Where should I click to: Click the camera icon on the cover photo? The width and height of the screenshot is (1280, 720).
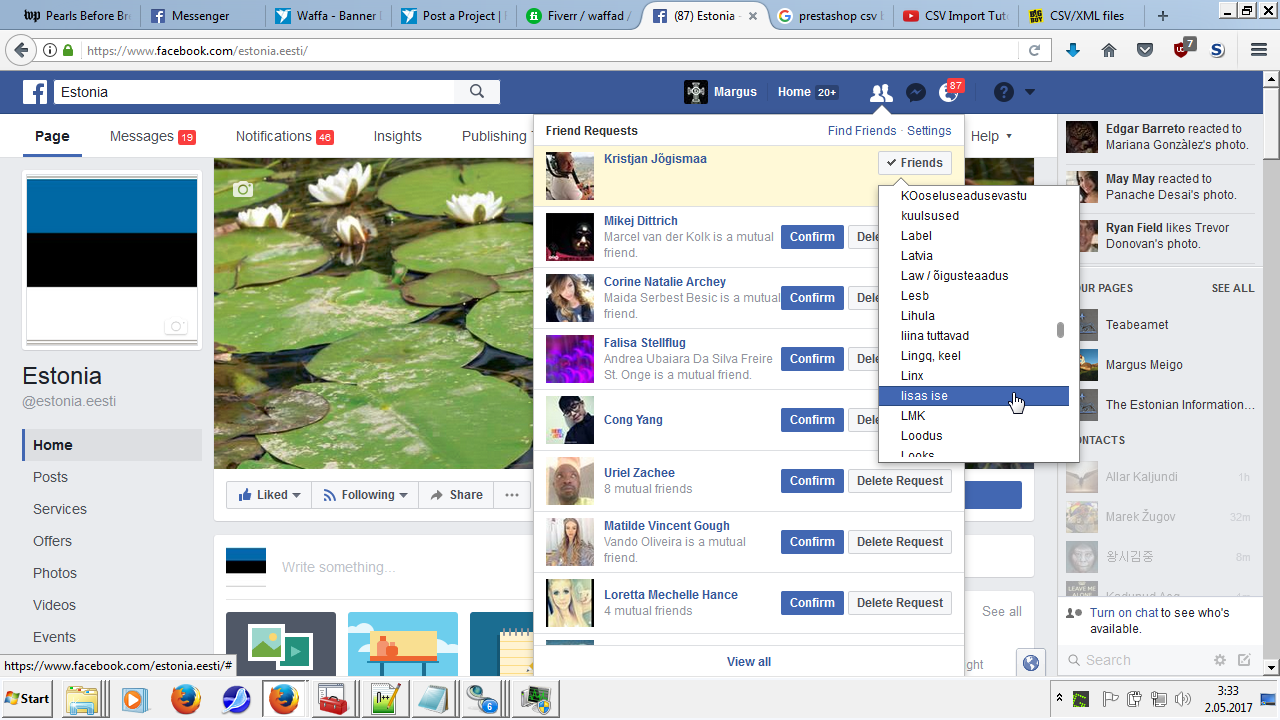click(x=243, y=189)
